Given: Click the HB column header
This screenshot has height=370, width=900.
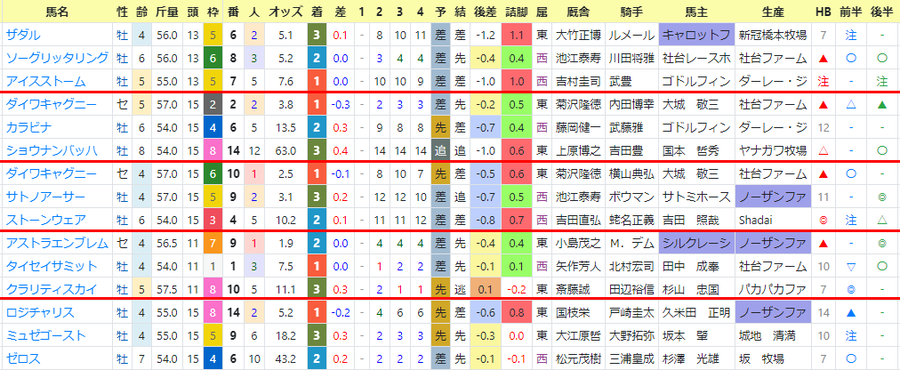Looking at the screenshot, I should [x=823, y=11].
